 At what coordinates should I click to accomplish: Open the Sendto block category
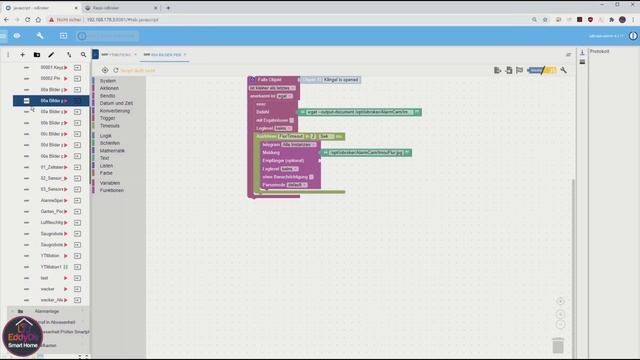[107, 96]
